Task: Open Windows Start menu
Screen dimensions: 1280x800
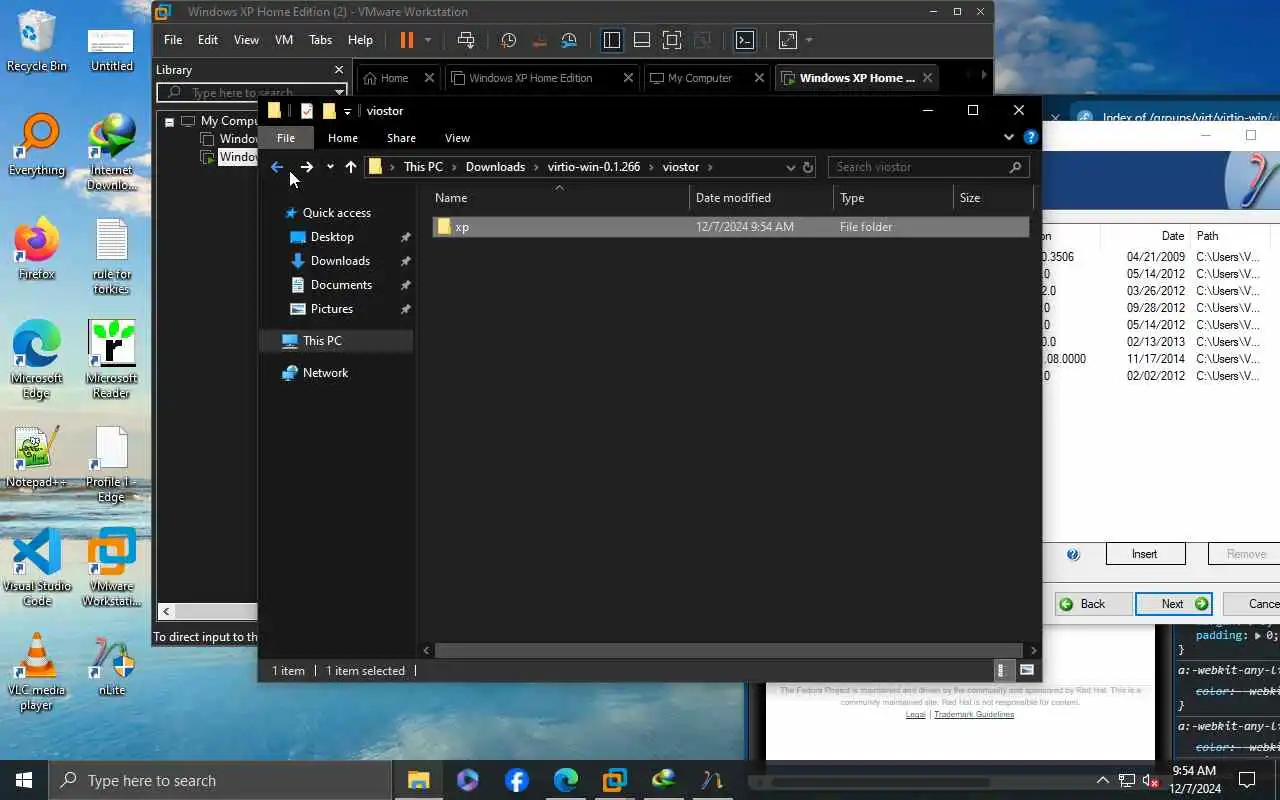Action: pos(24,780)
